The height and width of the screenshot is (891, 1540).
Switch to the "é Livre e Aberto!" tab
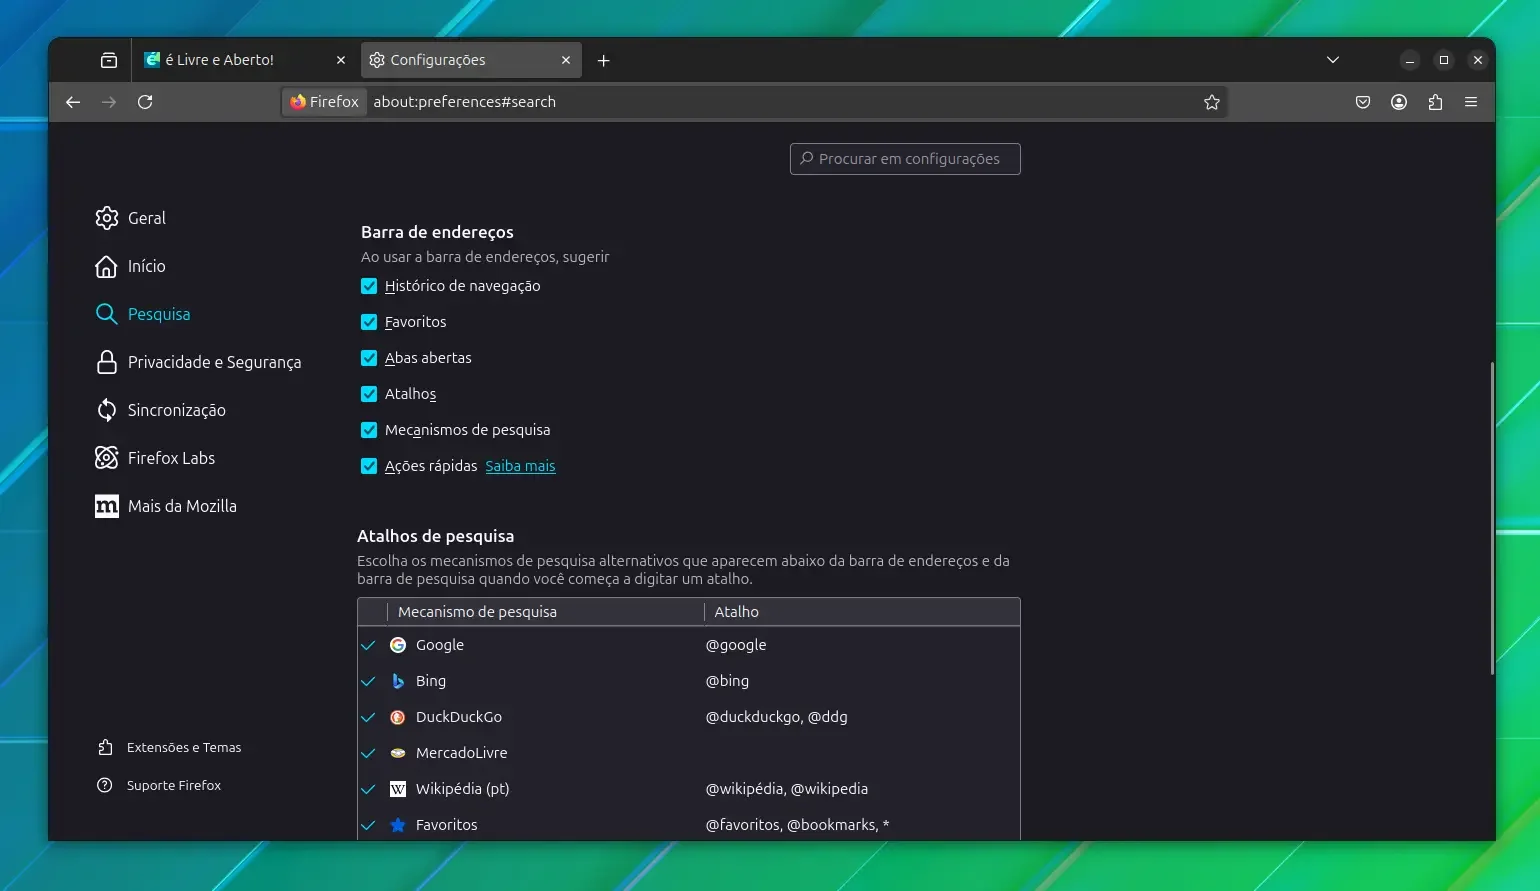point(246,60)
